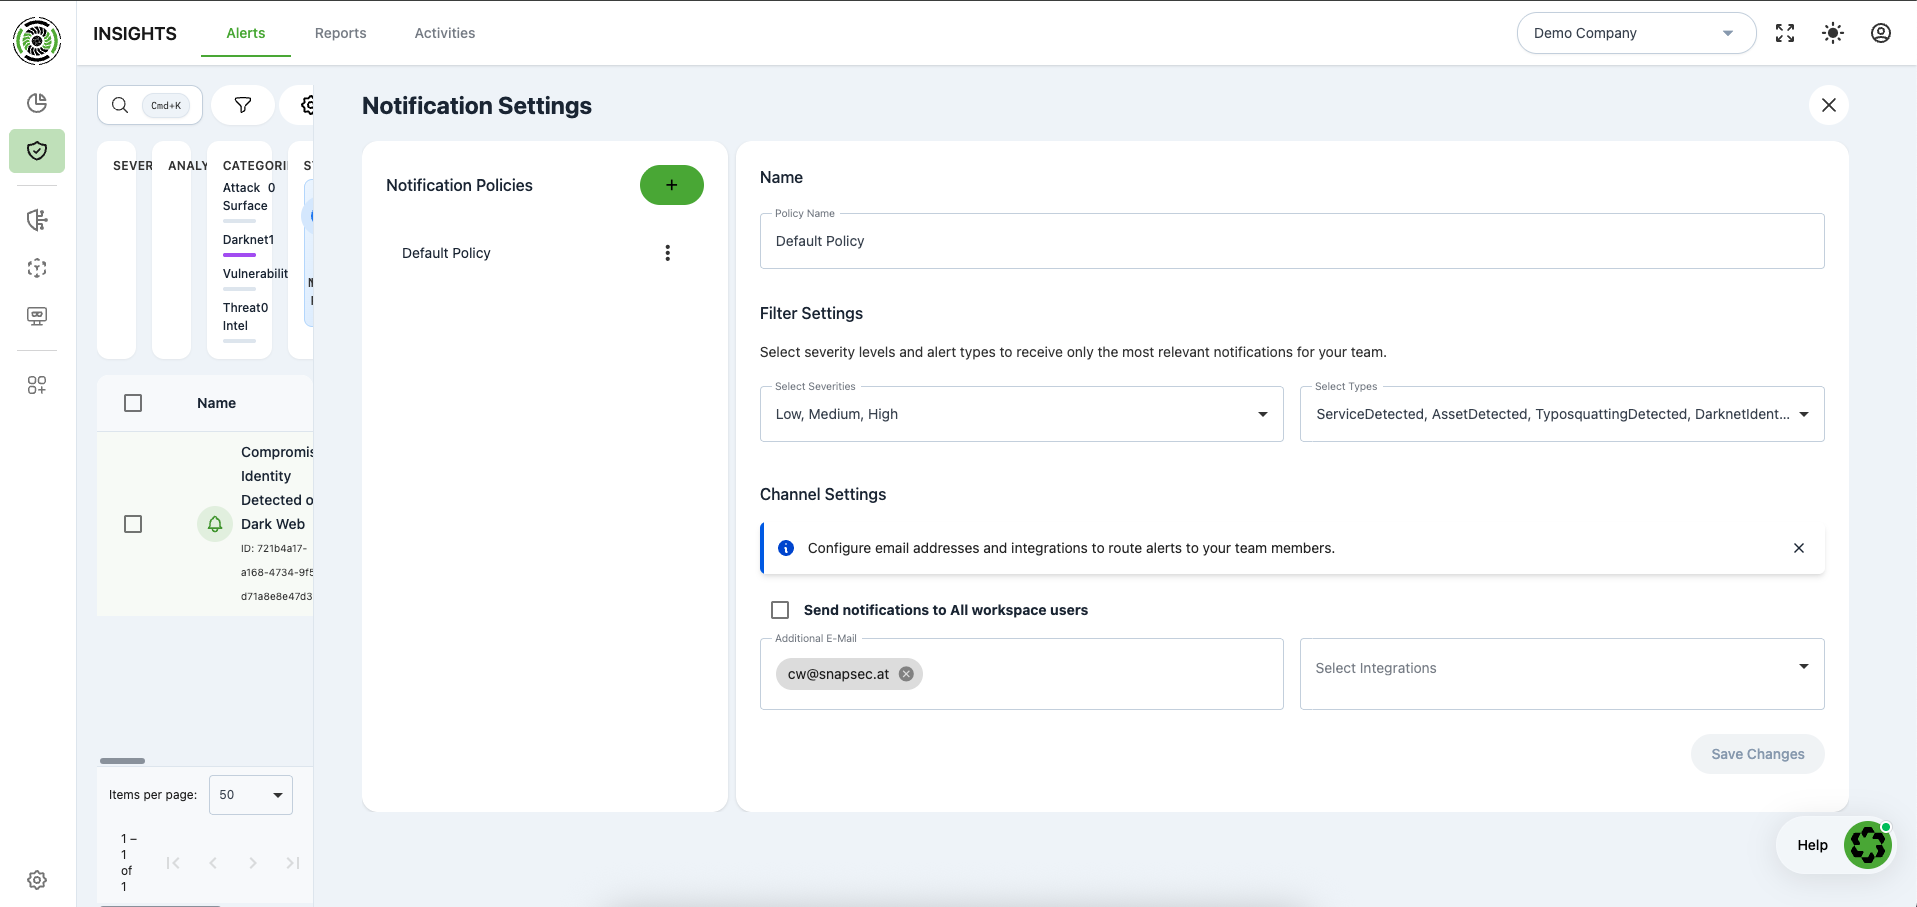The width and height of the screenshot is (1917, 907).
Task: Open the Demo Company selector
Action: pyautogui.click(x=1636, y=33)
